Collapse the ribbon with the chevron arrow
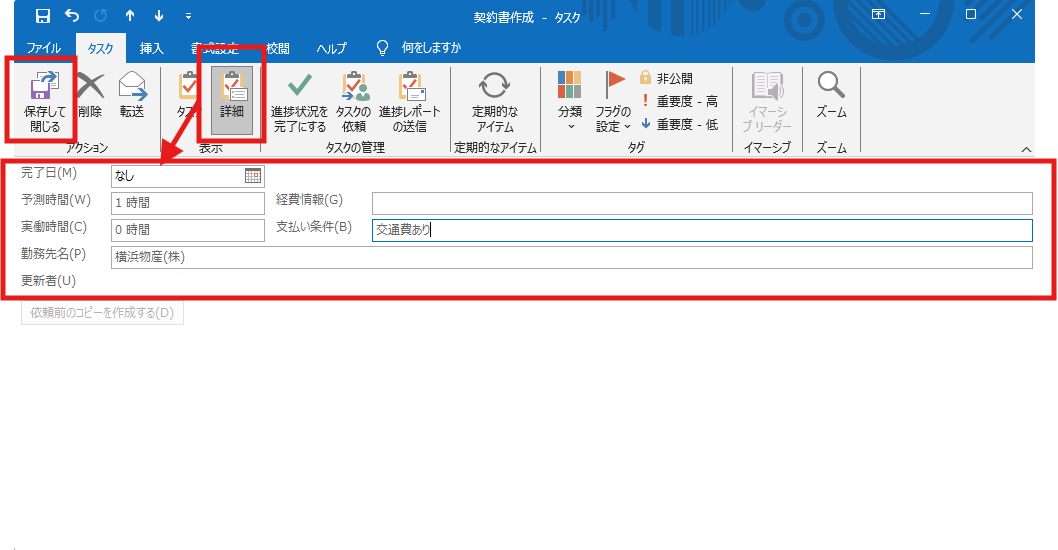The height and width of the screenshot is (550, 1058). pyautogui.click(x=1026, y=149)
